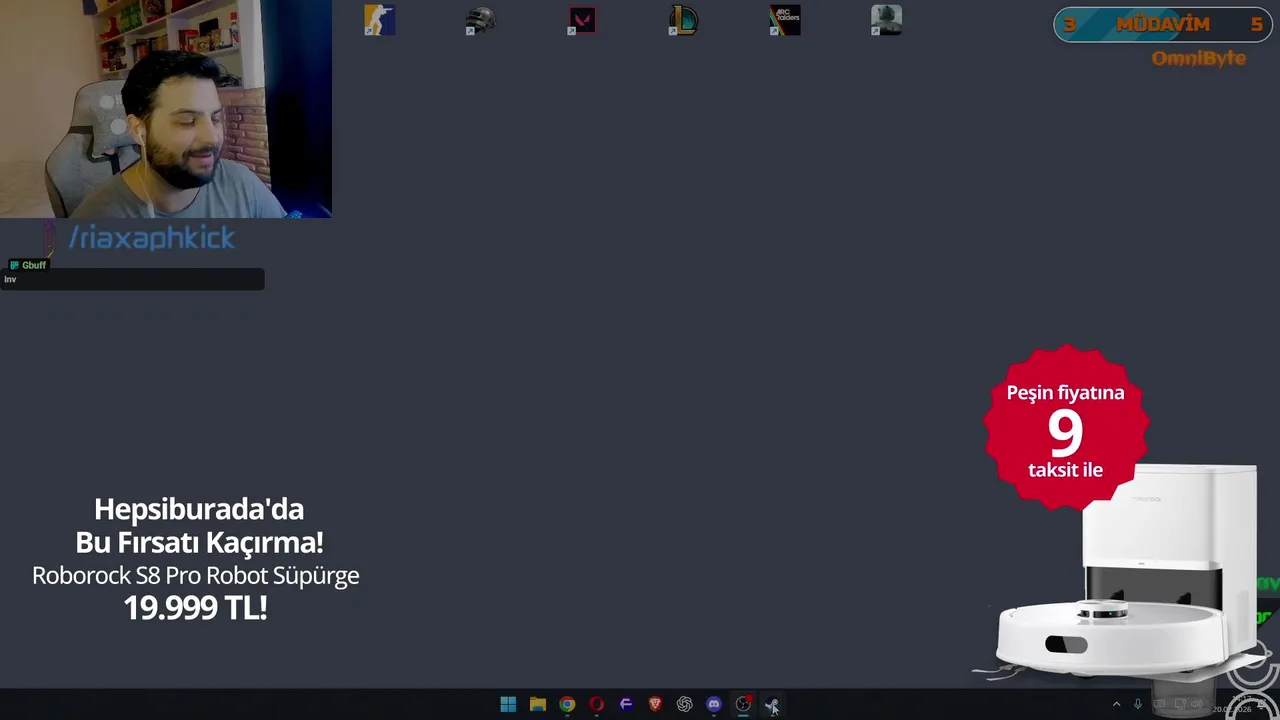Open Steam from the taskbar
Viewport: 1280px width, 720px height.
(x=772, y=704)
